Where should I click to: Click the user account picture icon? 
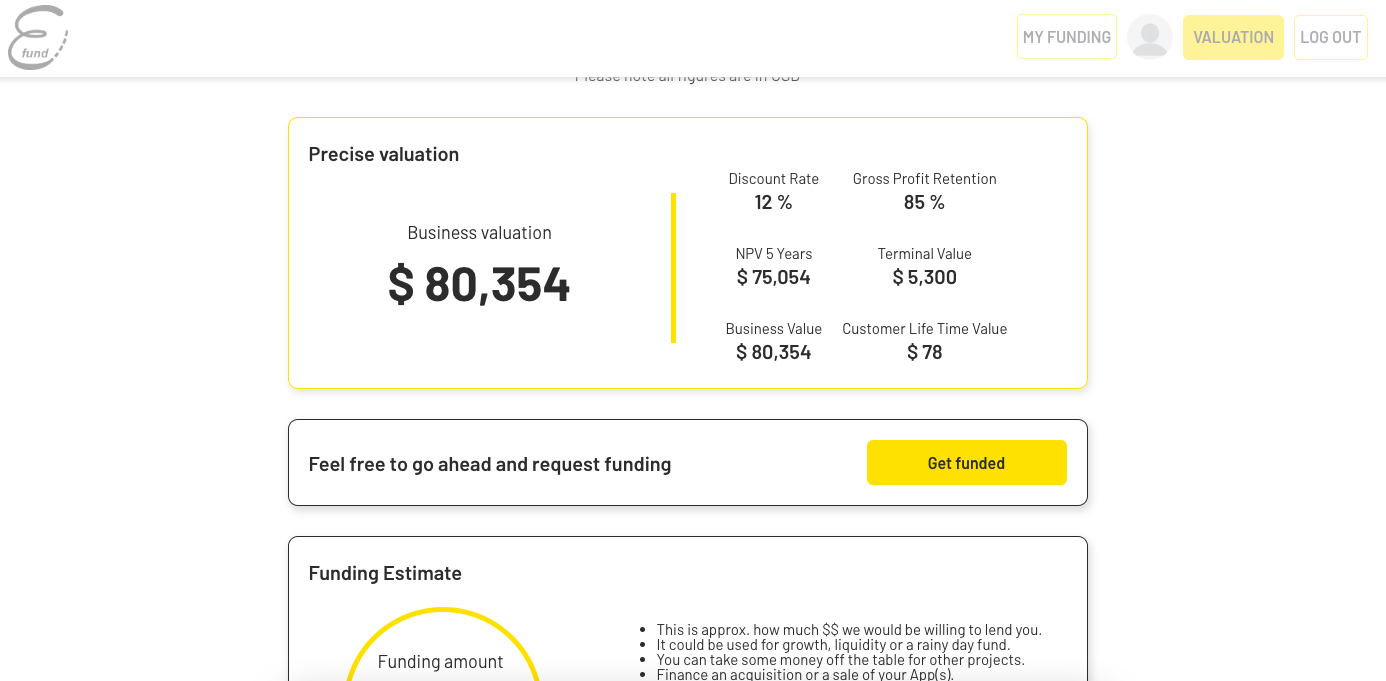[x=1149, y=36]
